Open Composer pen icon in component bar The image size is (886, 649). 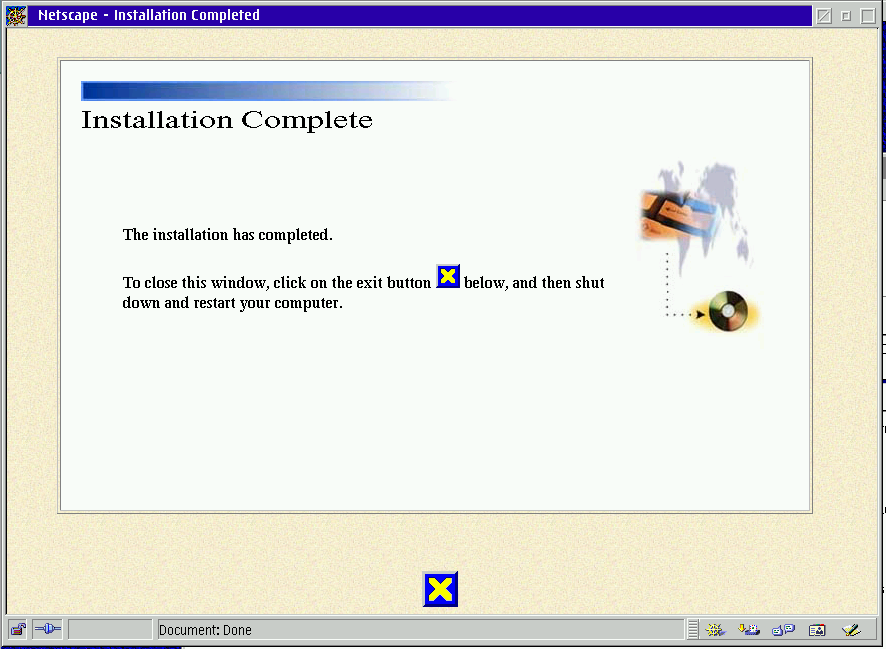[x=851, y=629]
